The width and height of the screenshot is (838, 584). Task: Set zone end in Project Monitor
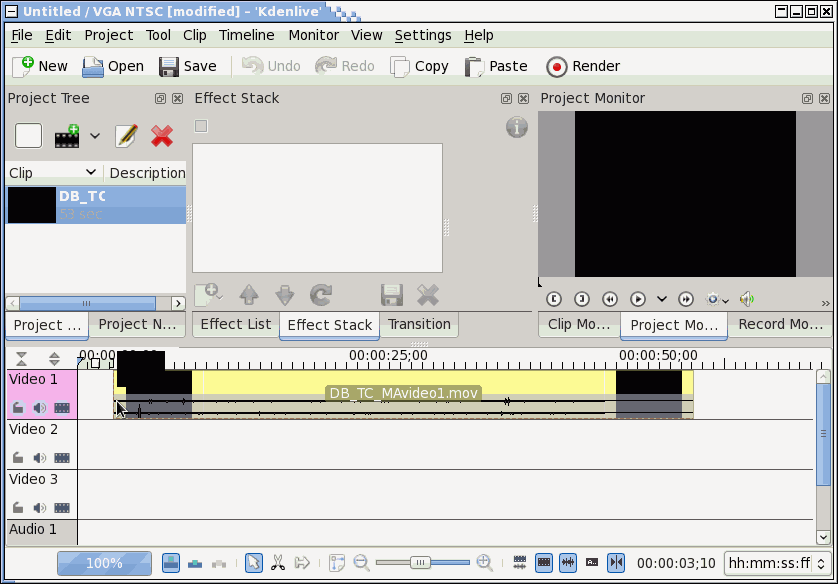[581, 299]
